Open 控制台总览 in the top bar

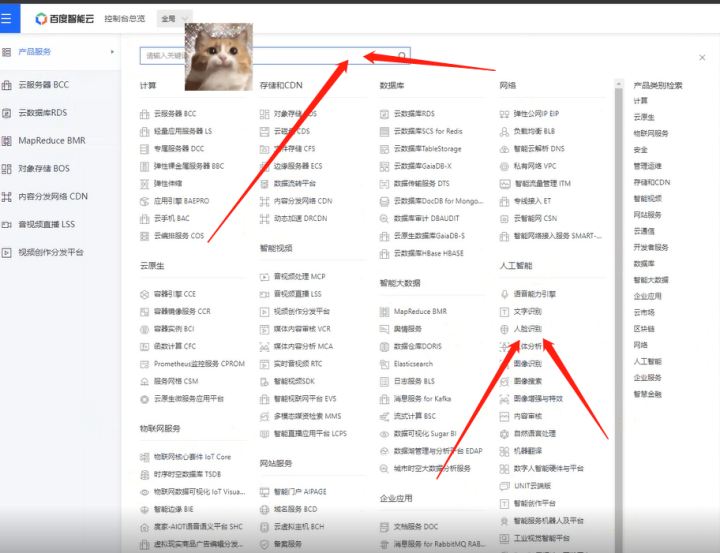click(124, 19)
